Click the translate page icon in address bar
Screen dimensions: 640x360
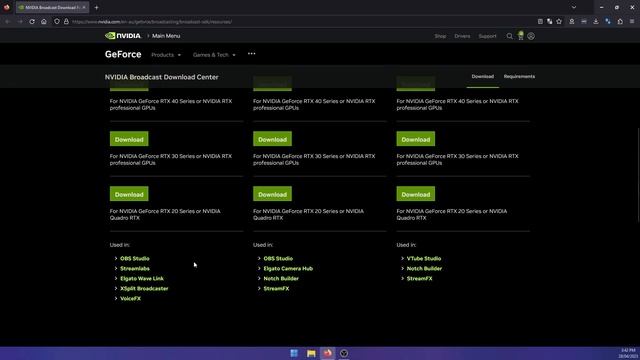pos(550,22)
